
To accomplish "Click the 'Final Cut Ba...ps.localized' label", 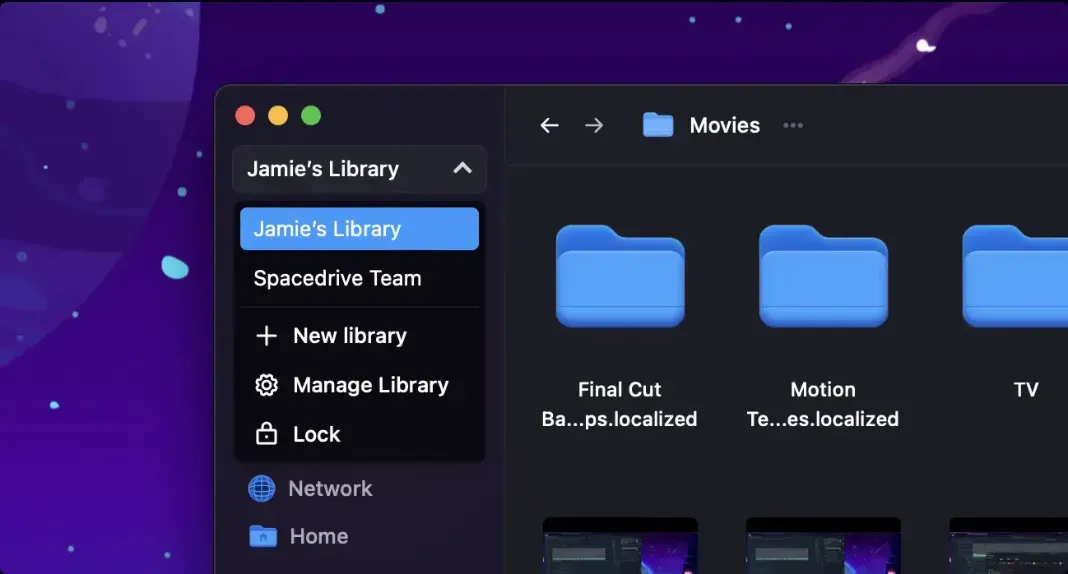I will (619, 404).
